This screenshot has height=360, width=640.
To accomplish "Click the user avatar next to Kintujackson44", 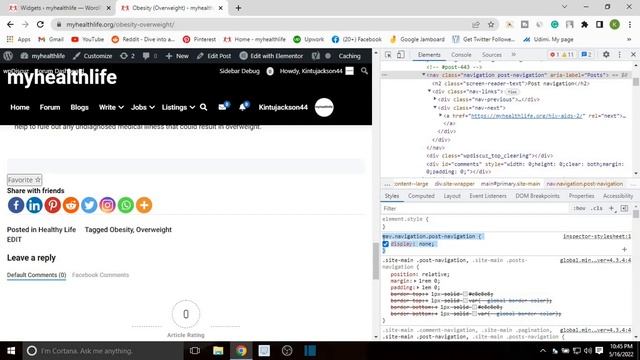I will click(x=324, y=107).
